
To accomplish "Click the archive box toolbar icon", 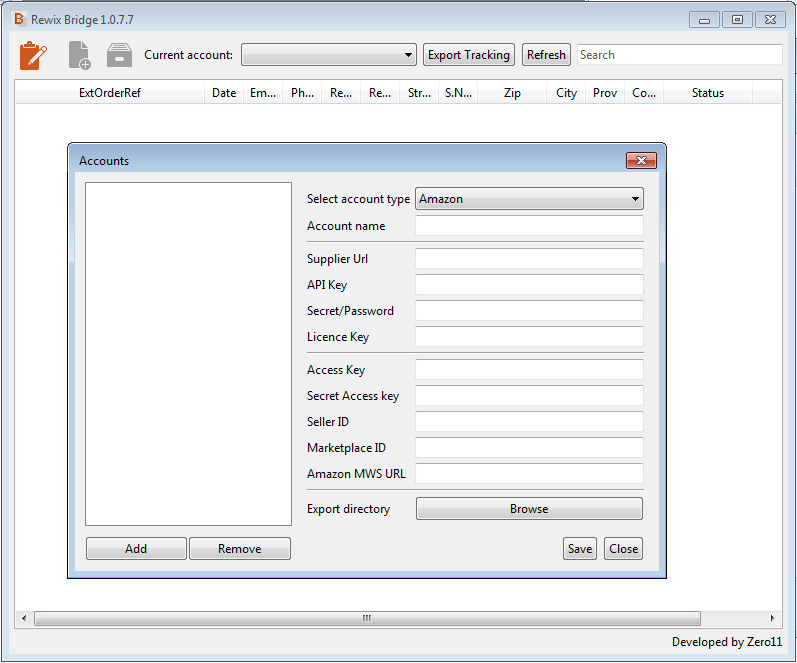I will click(x=119, y=55).
